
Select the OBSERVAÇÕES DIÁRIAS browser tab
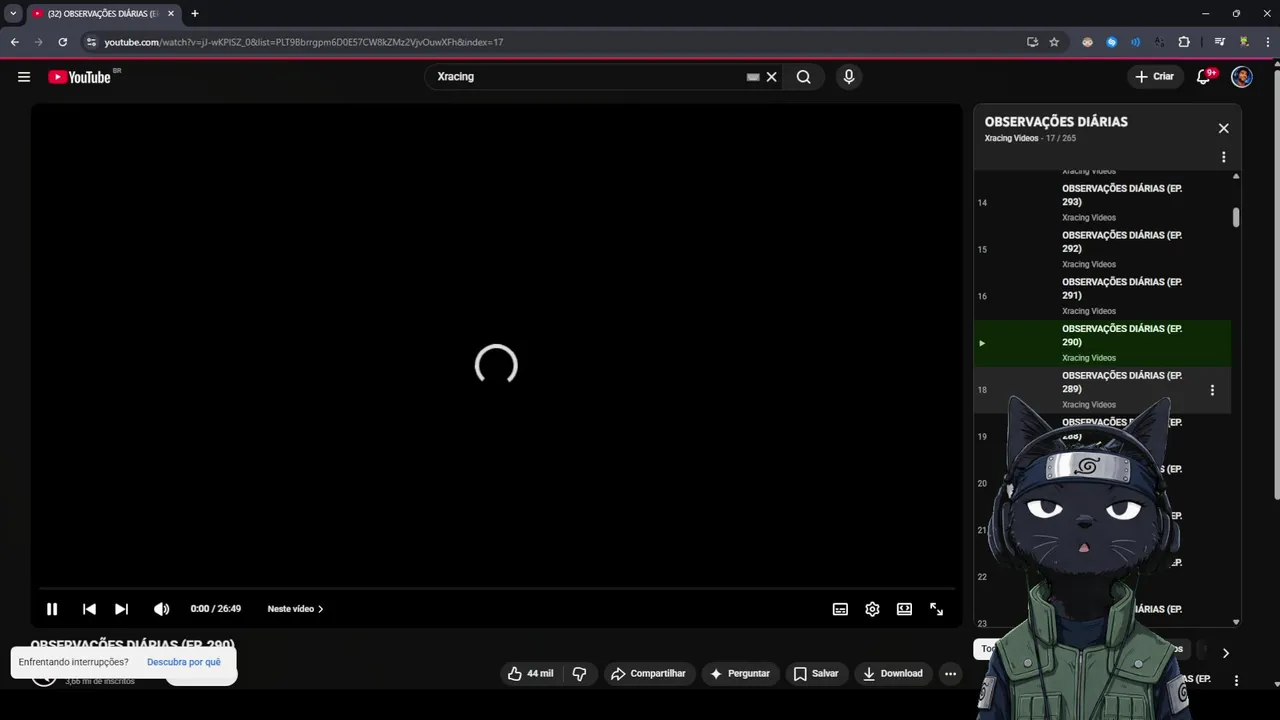pyautogui.click(x=103, y=14)
